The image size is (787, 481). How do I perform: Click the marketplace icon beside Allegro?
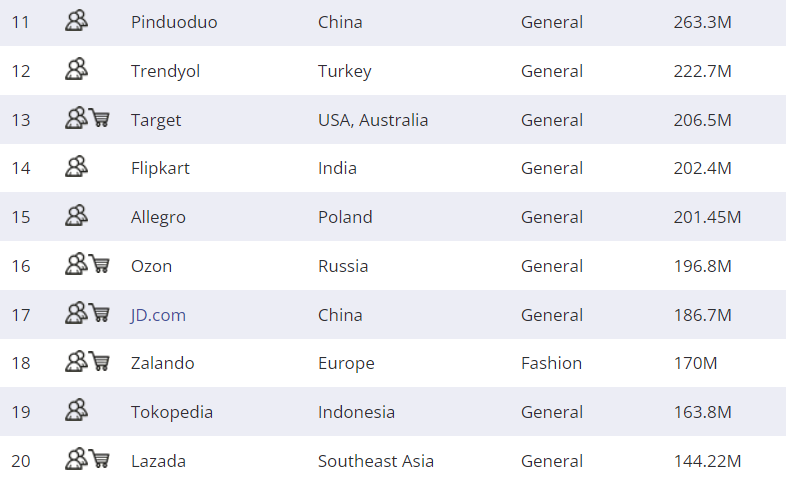[x=77, y=216]
